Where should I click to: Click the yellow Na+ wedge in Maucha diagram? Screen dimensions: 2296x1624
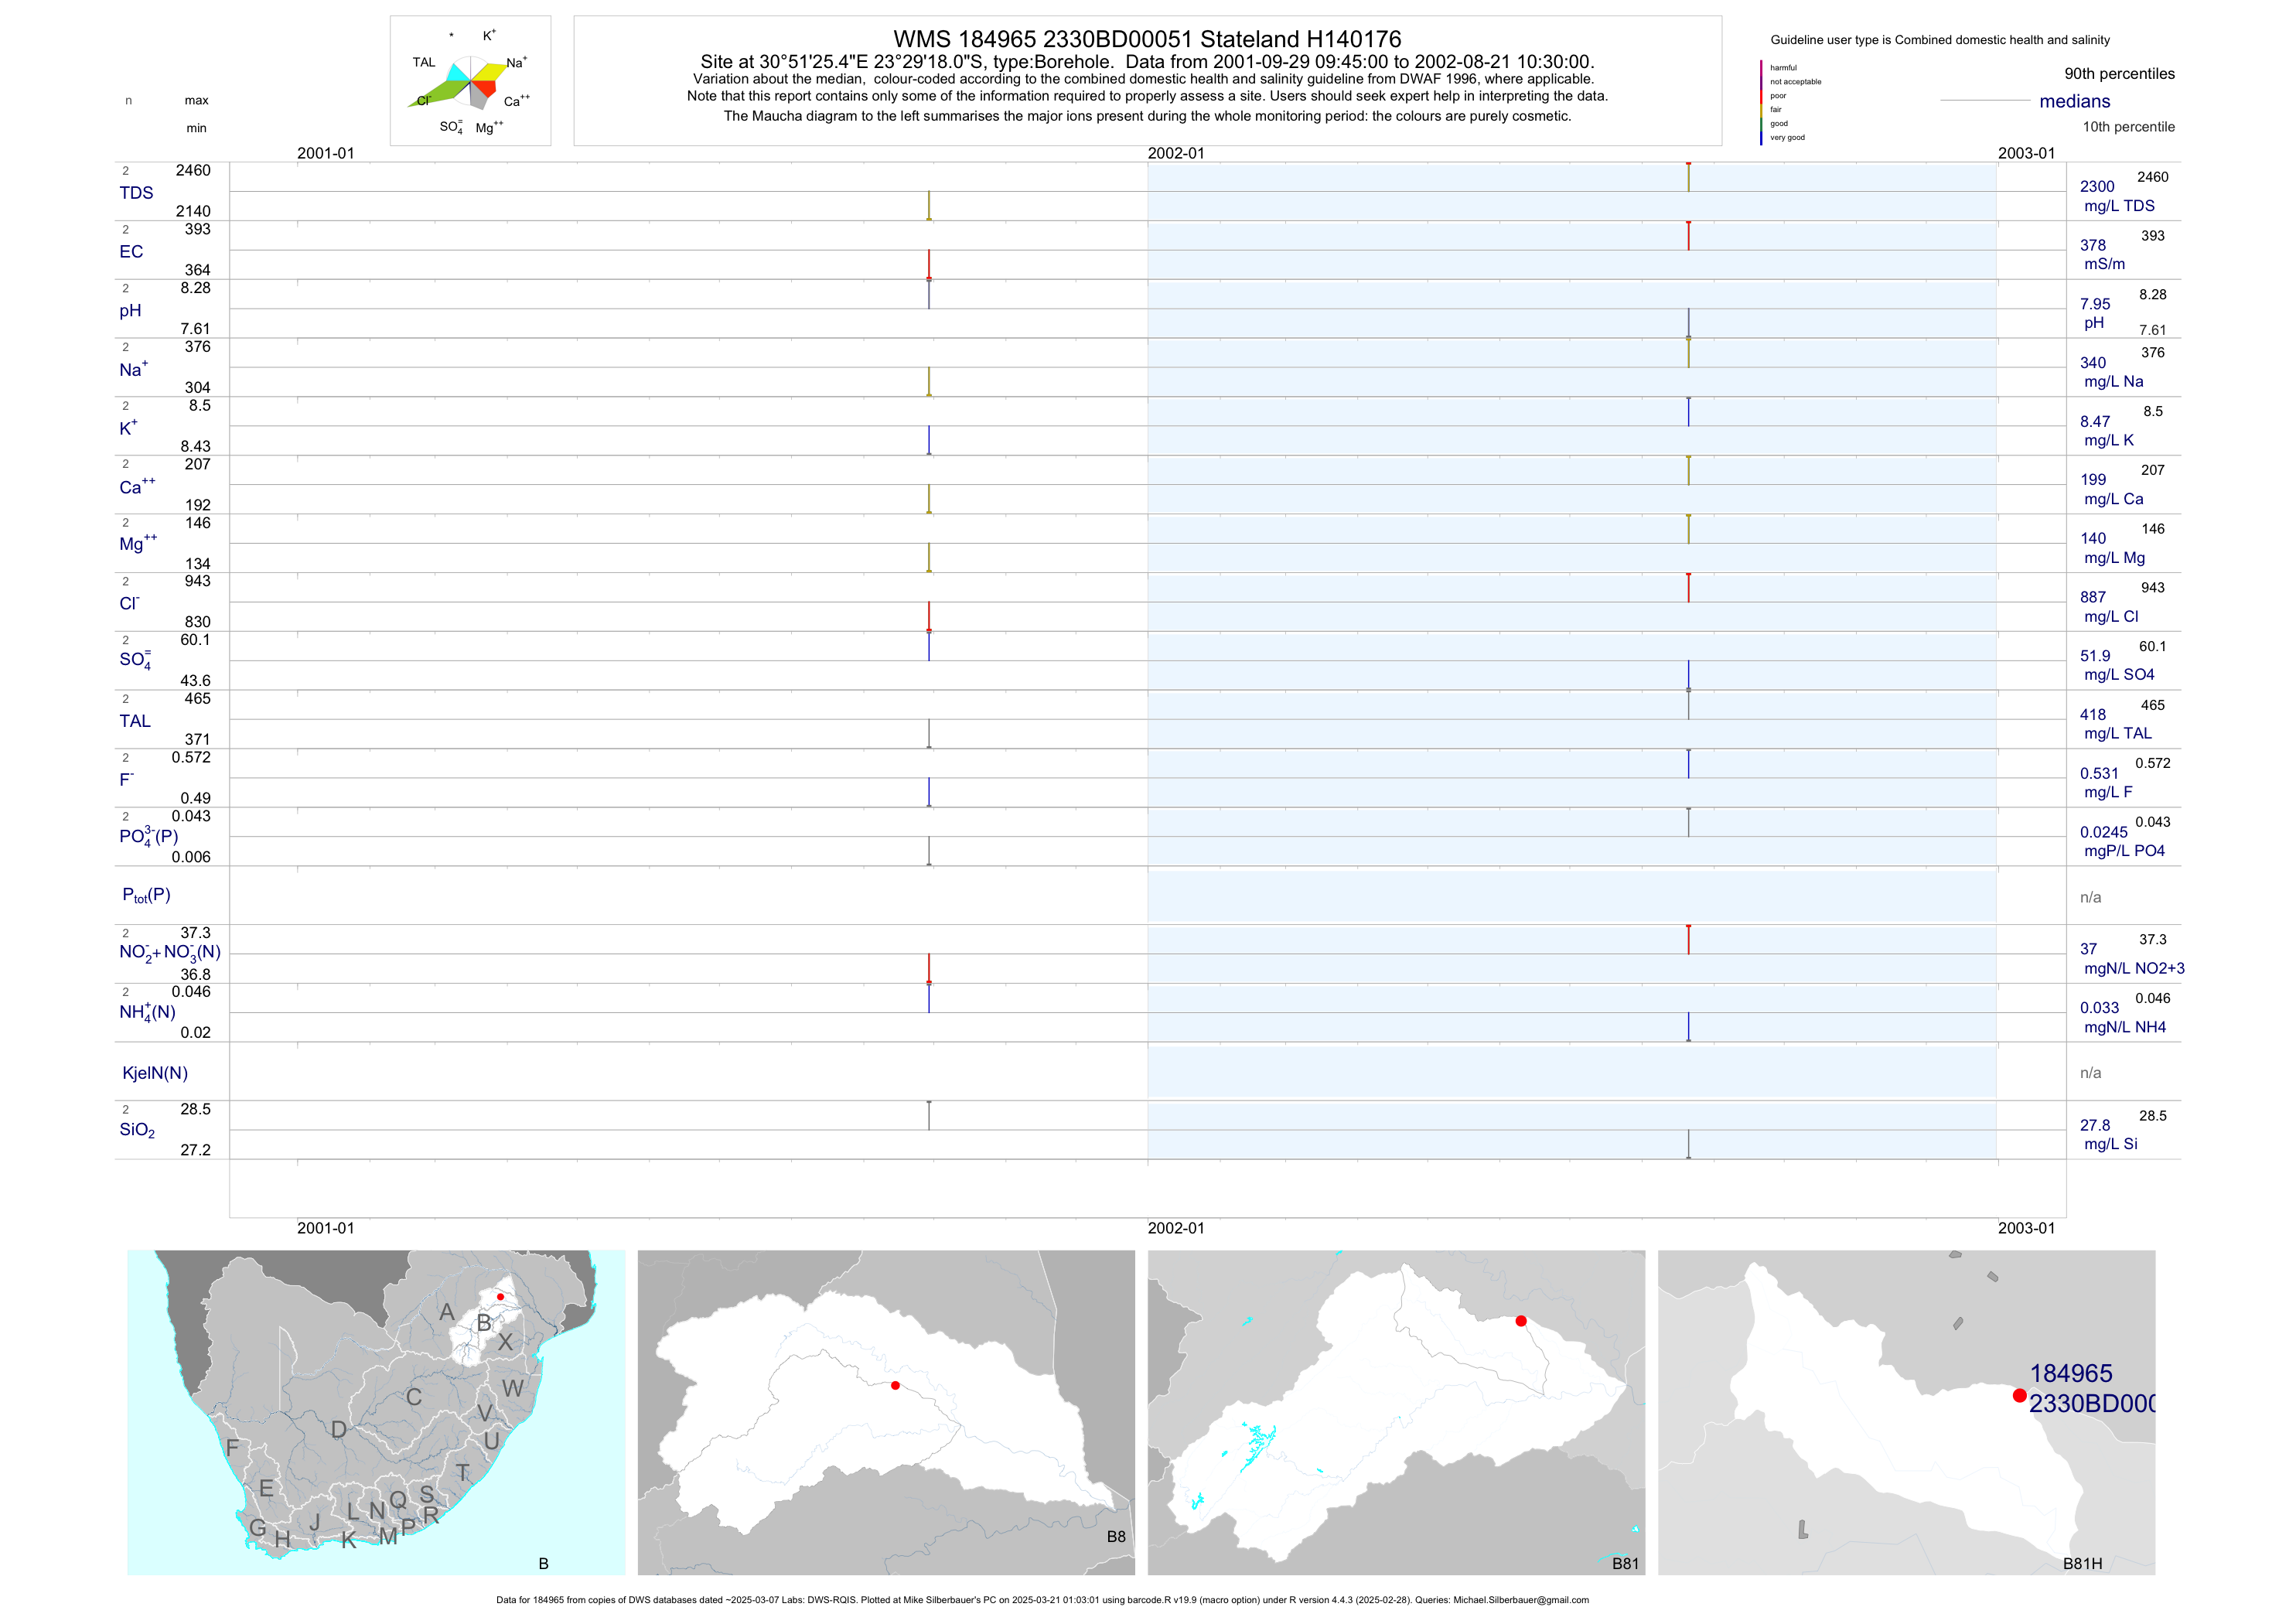tap(492, 71)
